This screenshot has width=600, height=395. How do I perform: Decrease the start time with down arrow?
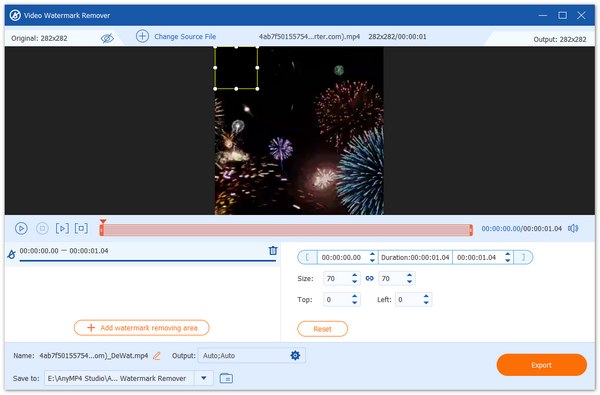coord(372,261)
